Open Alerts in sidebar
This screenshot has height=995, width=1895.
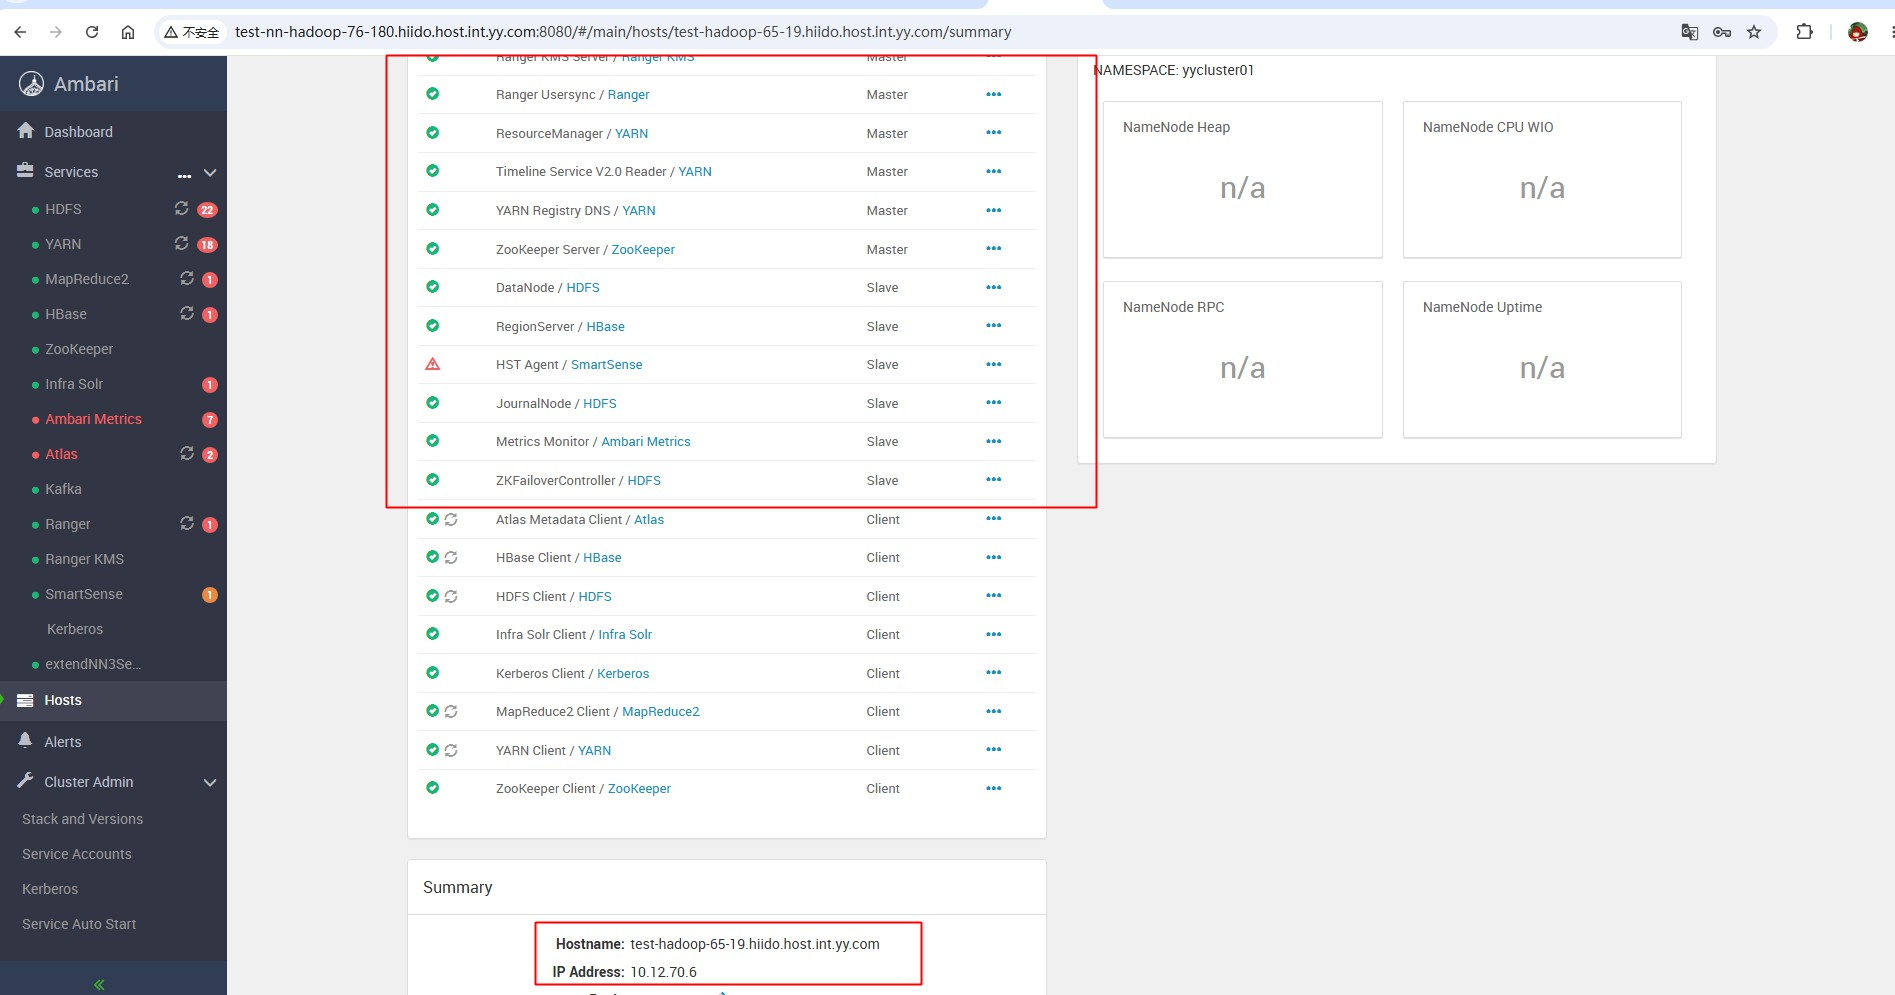(x=63, y=742)
